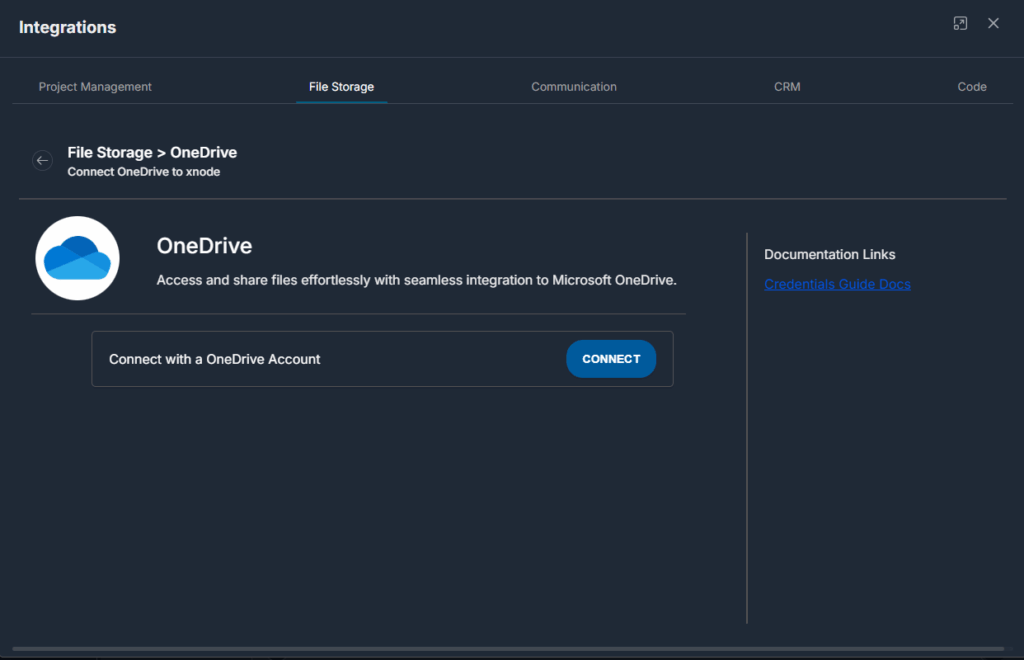
Task: Click the 'Integrations' dialog title
Action: pos(67,27)
